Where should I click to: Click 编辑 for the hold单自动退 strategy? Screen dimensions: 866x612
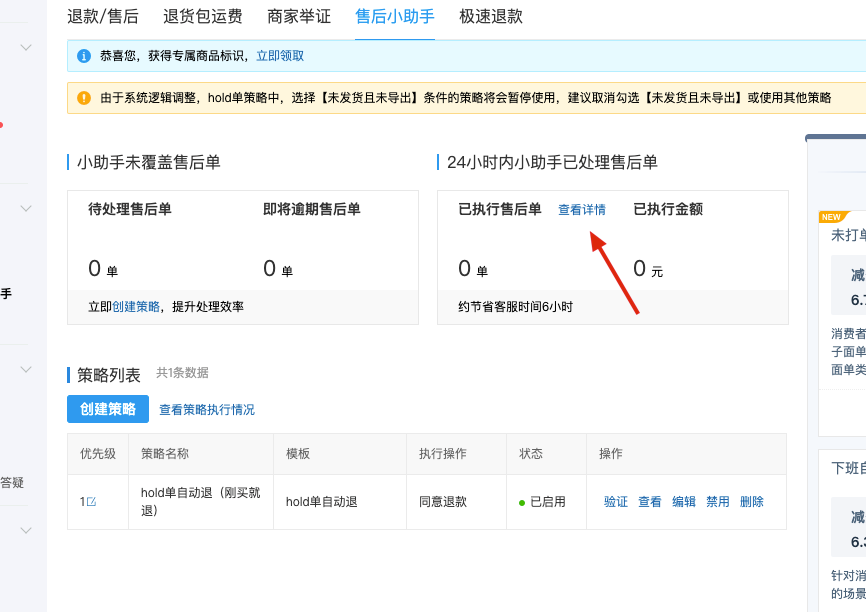684,502
